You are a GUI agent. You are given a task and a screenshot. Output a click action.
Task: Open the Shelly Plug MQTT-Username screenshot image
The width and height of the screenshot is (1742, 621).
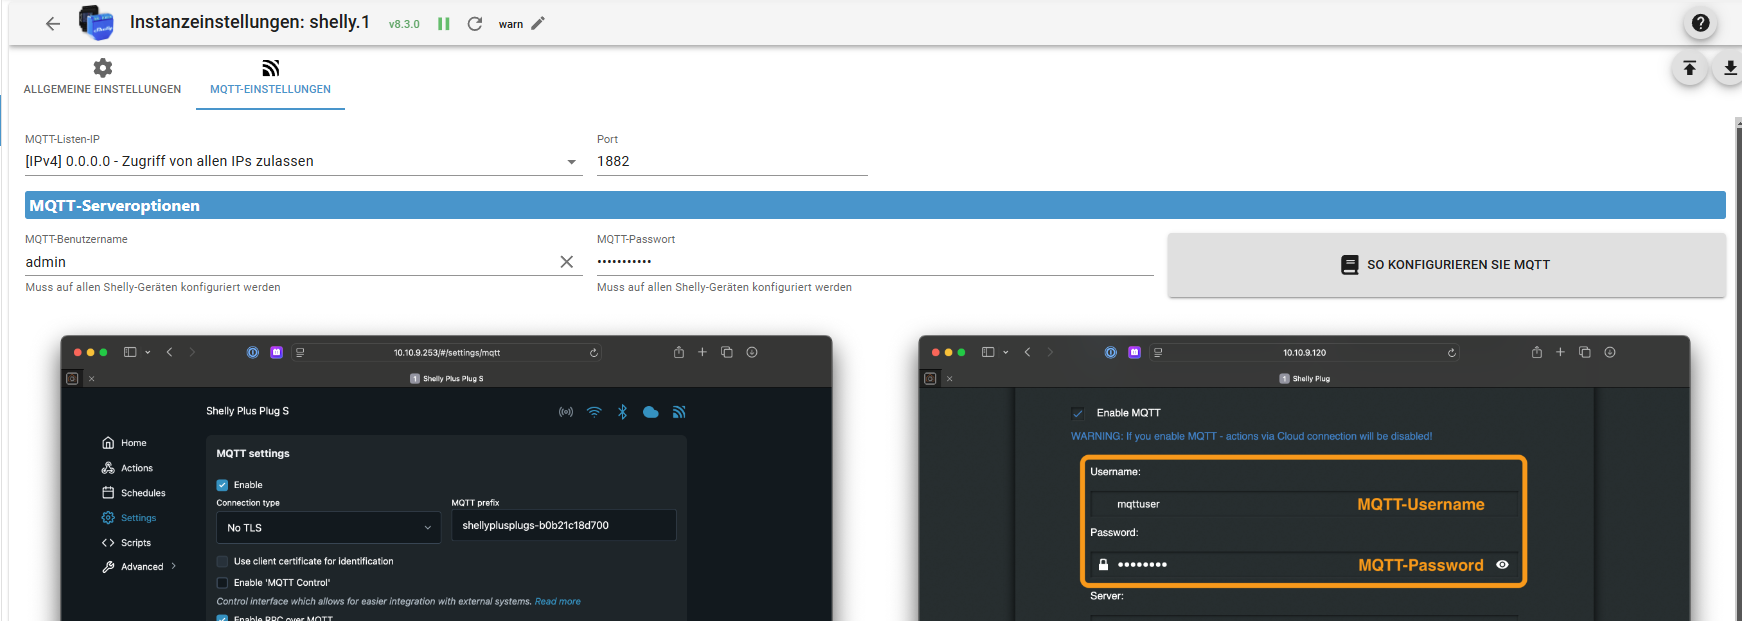point(1304,478)
